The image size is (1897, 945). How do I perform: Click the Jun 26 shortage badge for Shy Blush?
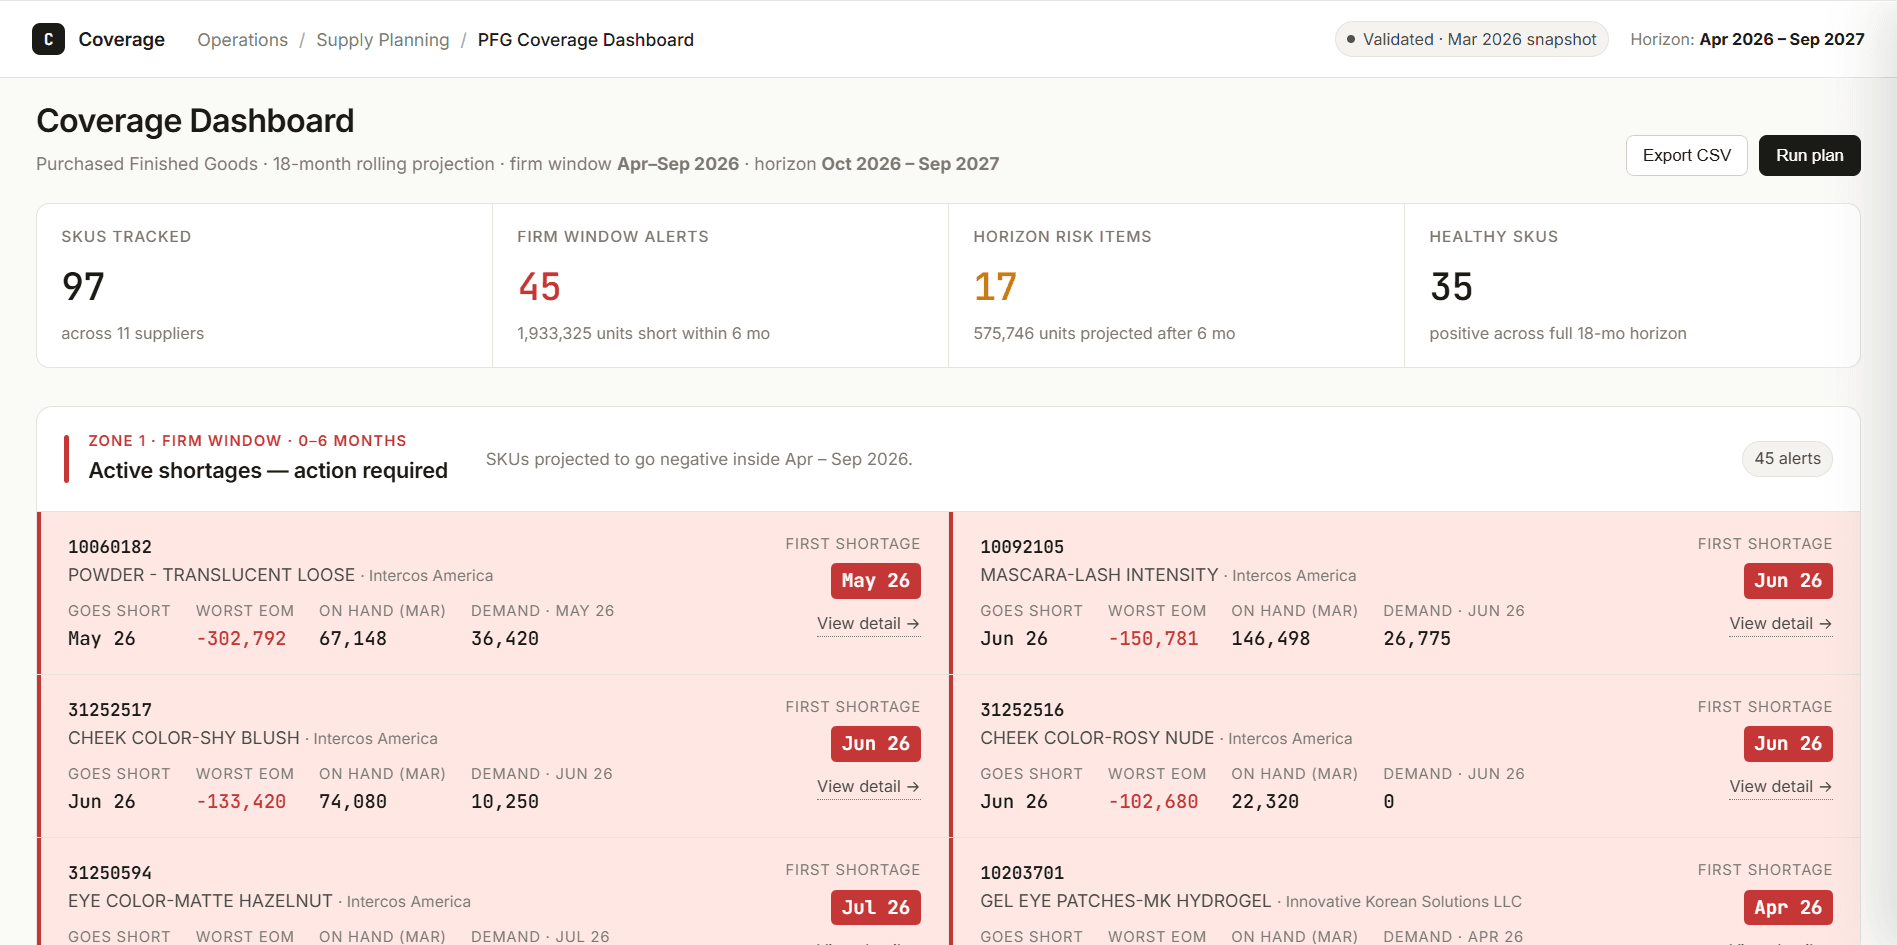point(875,744)
